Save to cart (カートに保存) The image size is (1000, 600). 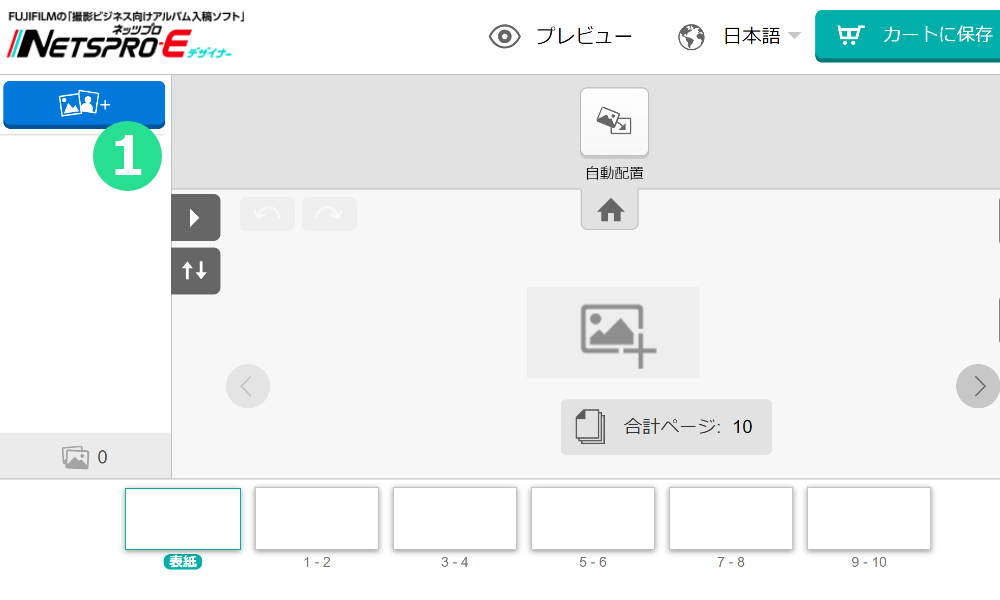(x=908, y=36)
